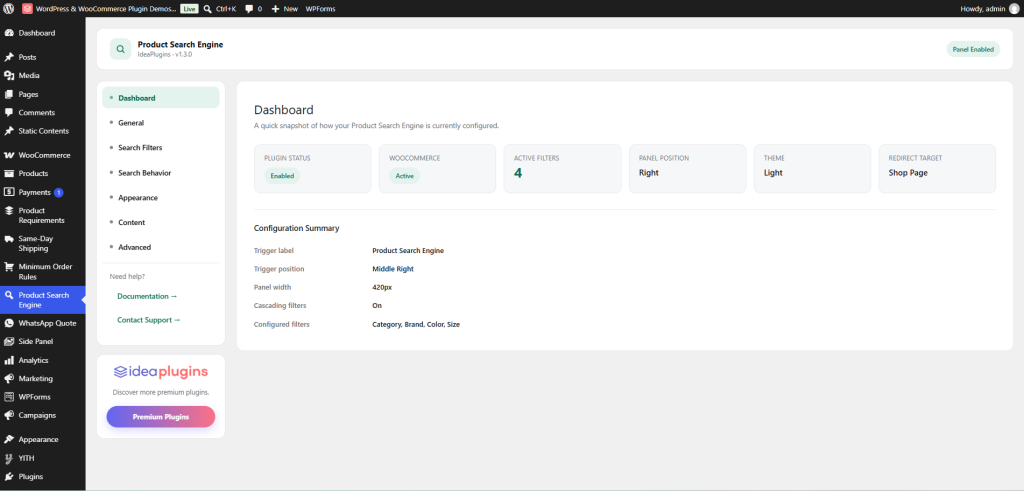The image size is (1024, 491).
Task: Click the Active Filters count 4
Action: 518,174
